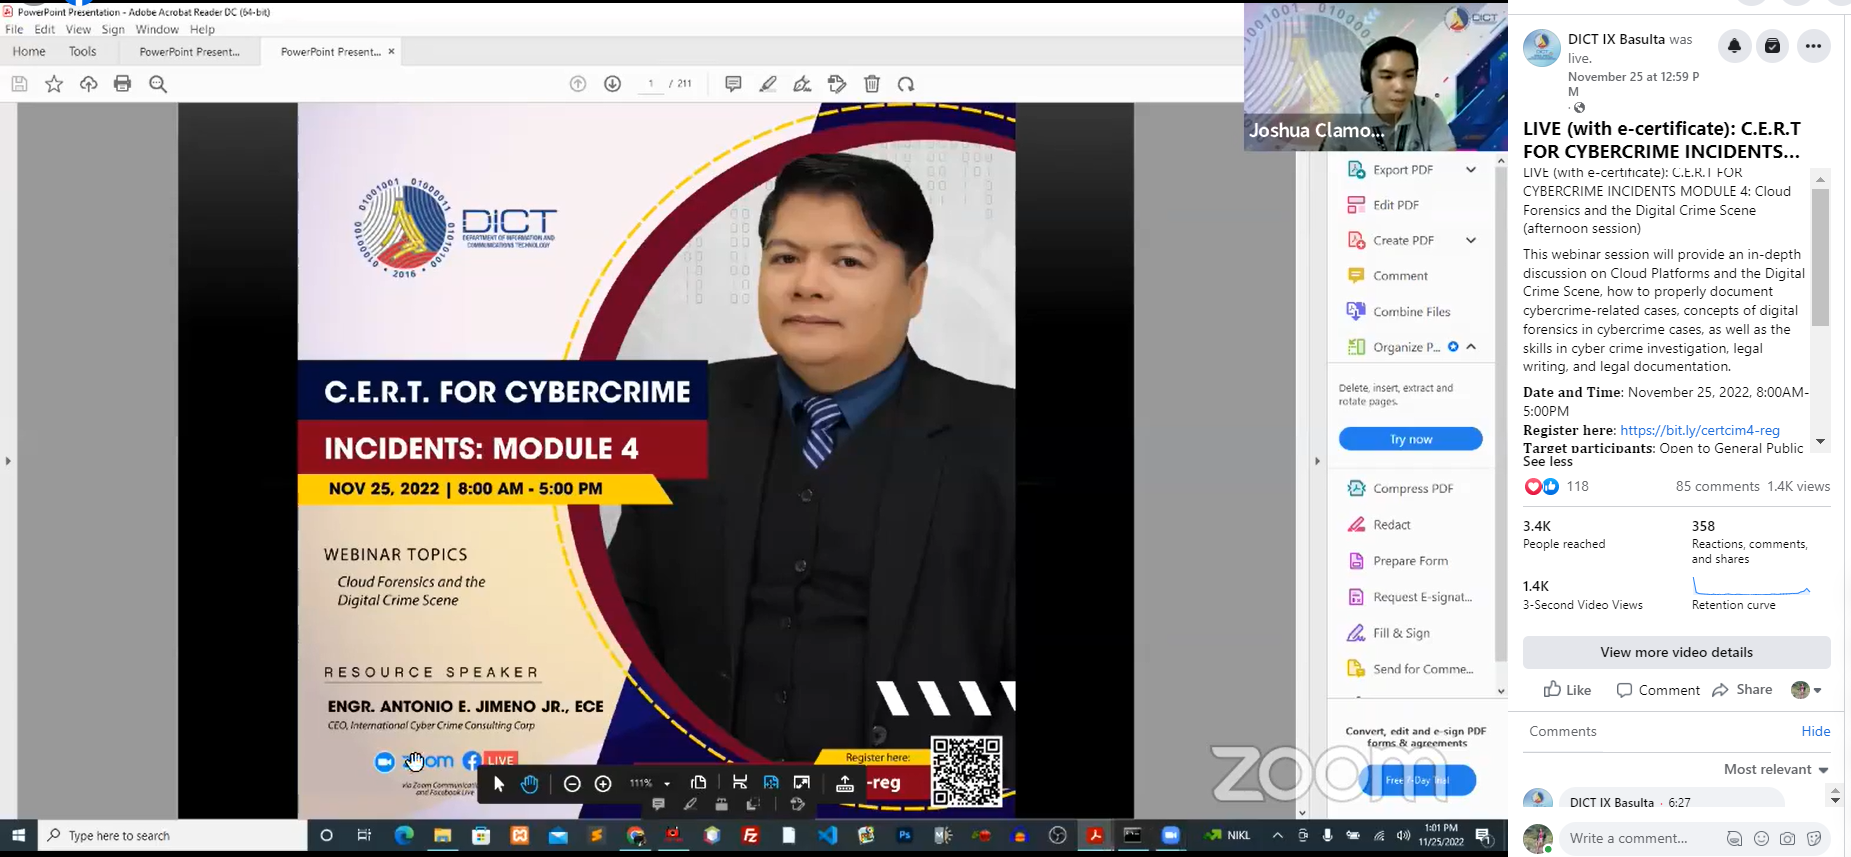The height and width of the screenshot is (857, 1851).
Task: Choose the selection arrow tool in floating toolbar
Action: click(x=499, y=784)
